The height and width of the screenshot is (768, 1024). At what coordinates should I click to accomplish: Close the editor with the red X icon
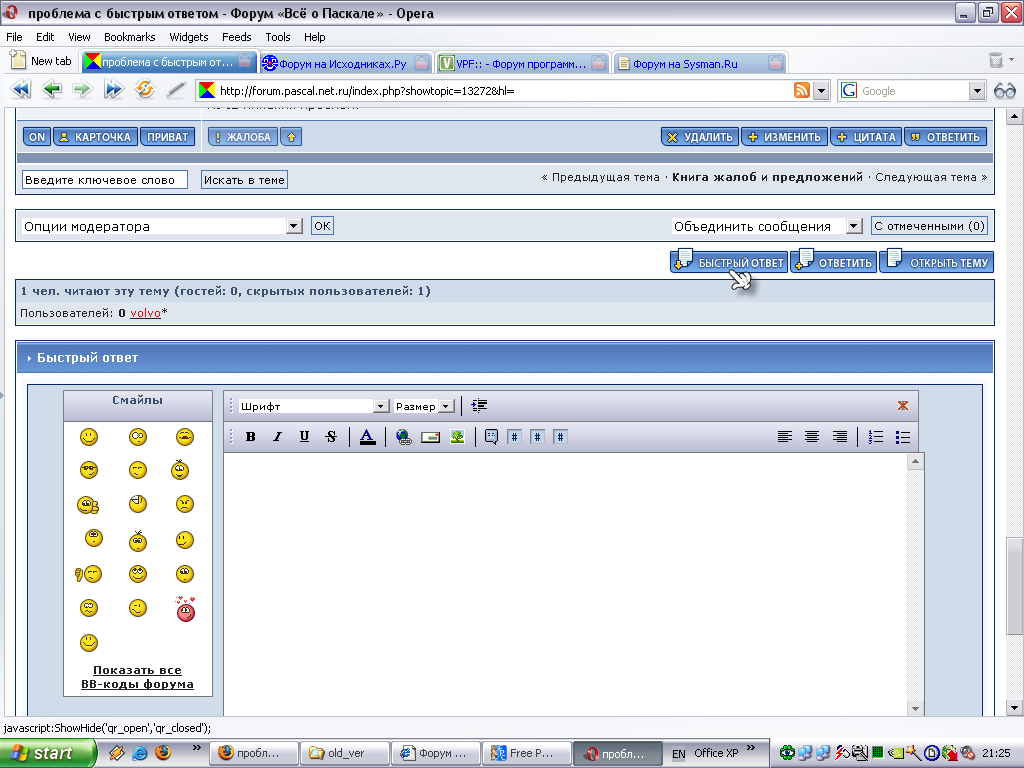(903, 406)
